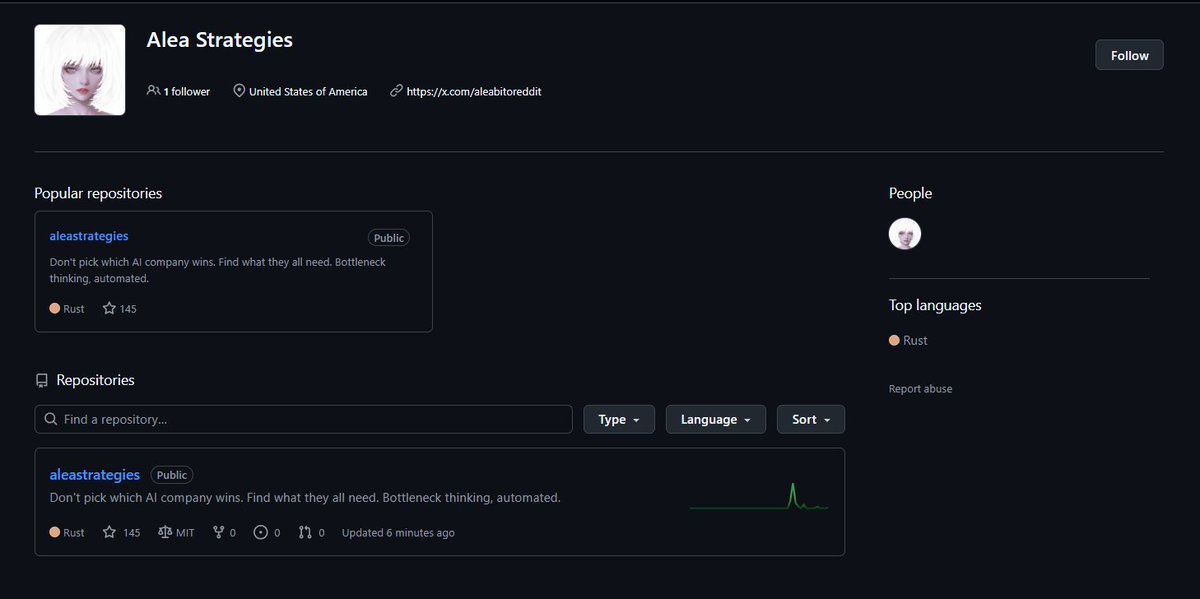Click the Public badge in the Repositories list row
Image resolution: width=1200 pixels, height=599 pixels.
click(172, 475)
